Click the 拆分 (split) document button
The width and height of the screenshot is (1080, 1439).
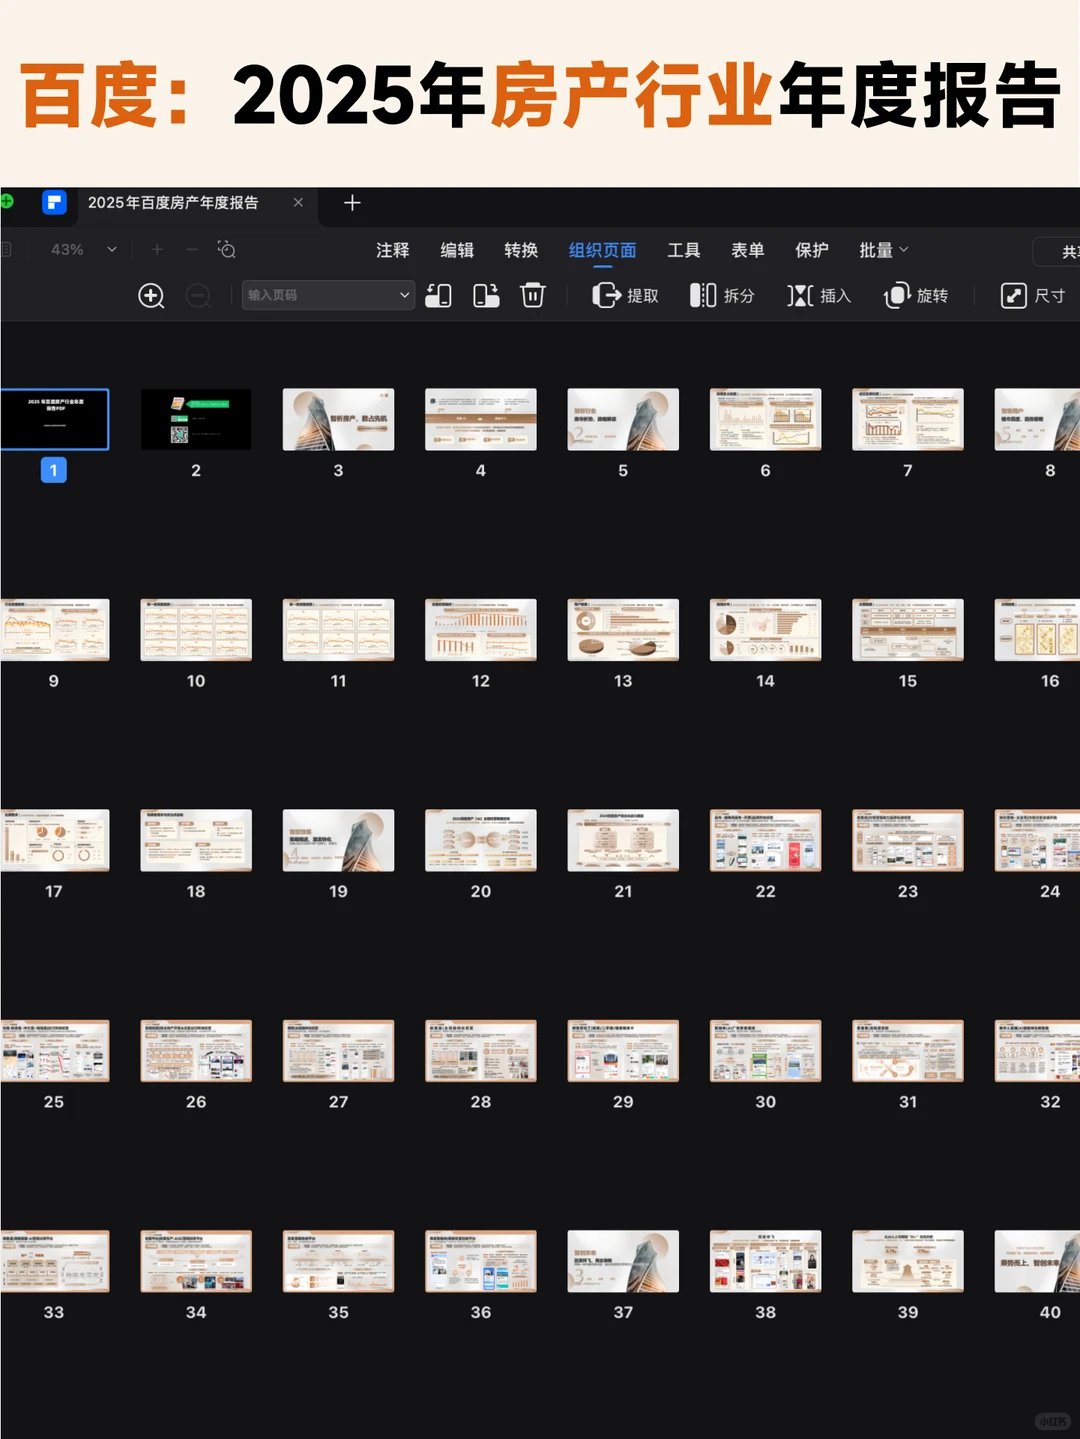[x=722, y=295]
